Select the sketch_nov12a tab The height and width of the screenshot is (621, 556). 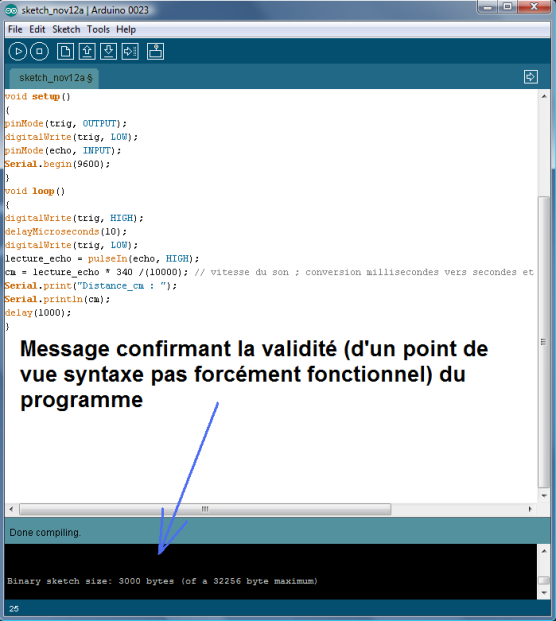(55, 78)
